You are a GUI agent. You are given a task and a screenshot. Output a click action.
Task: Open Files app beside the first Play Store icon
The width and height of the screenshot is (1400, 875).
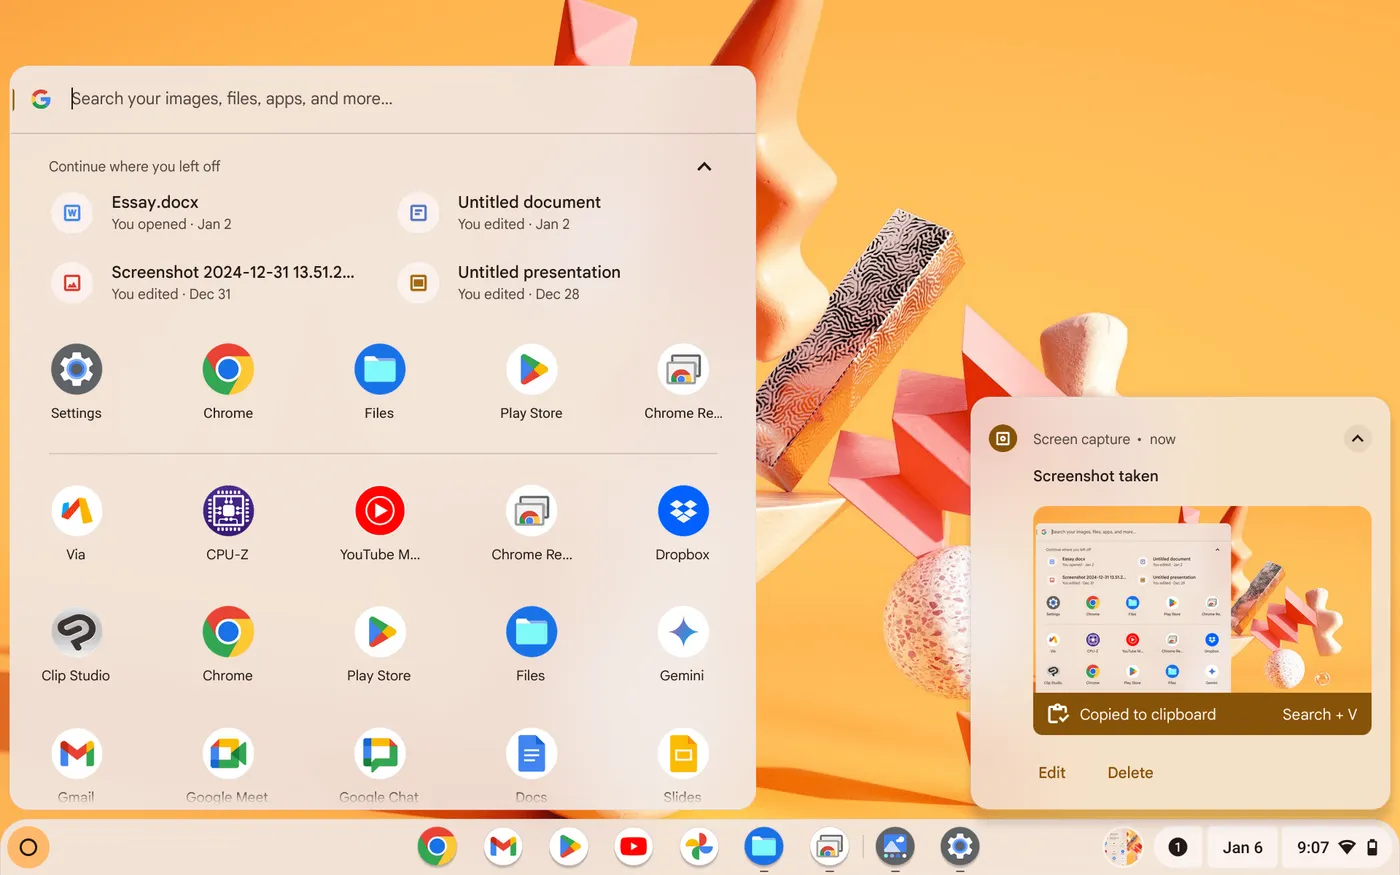380,370
